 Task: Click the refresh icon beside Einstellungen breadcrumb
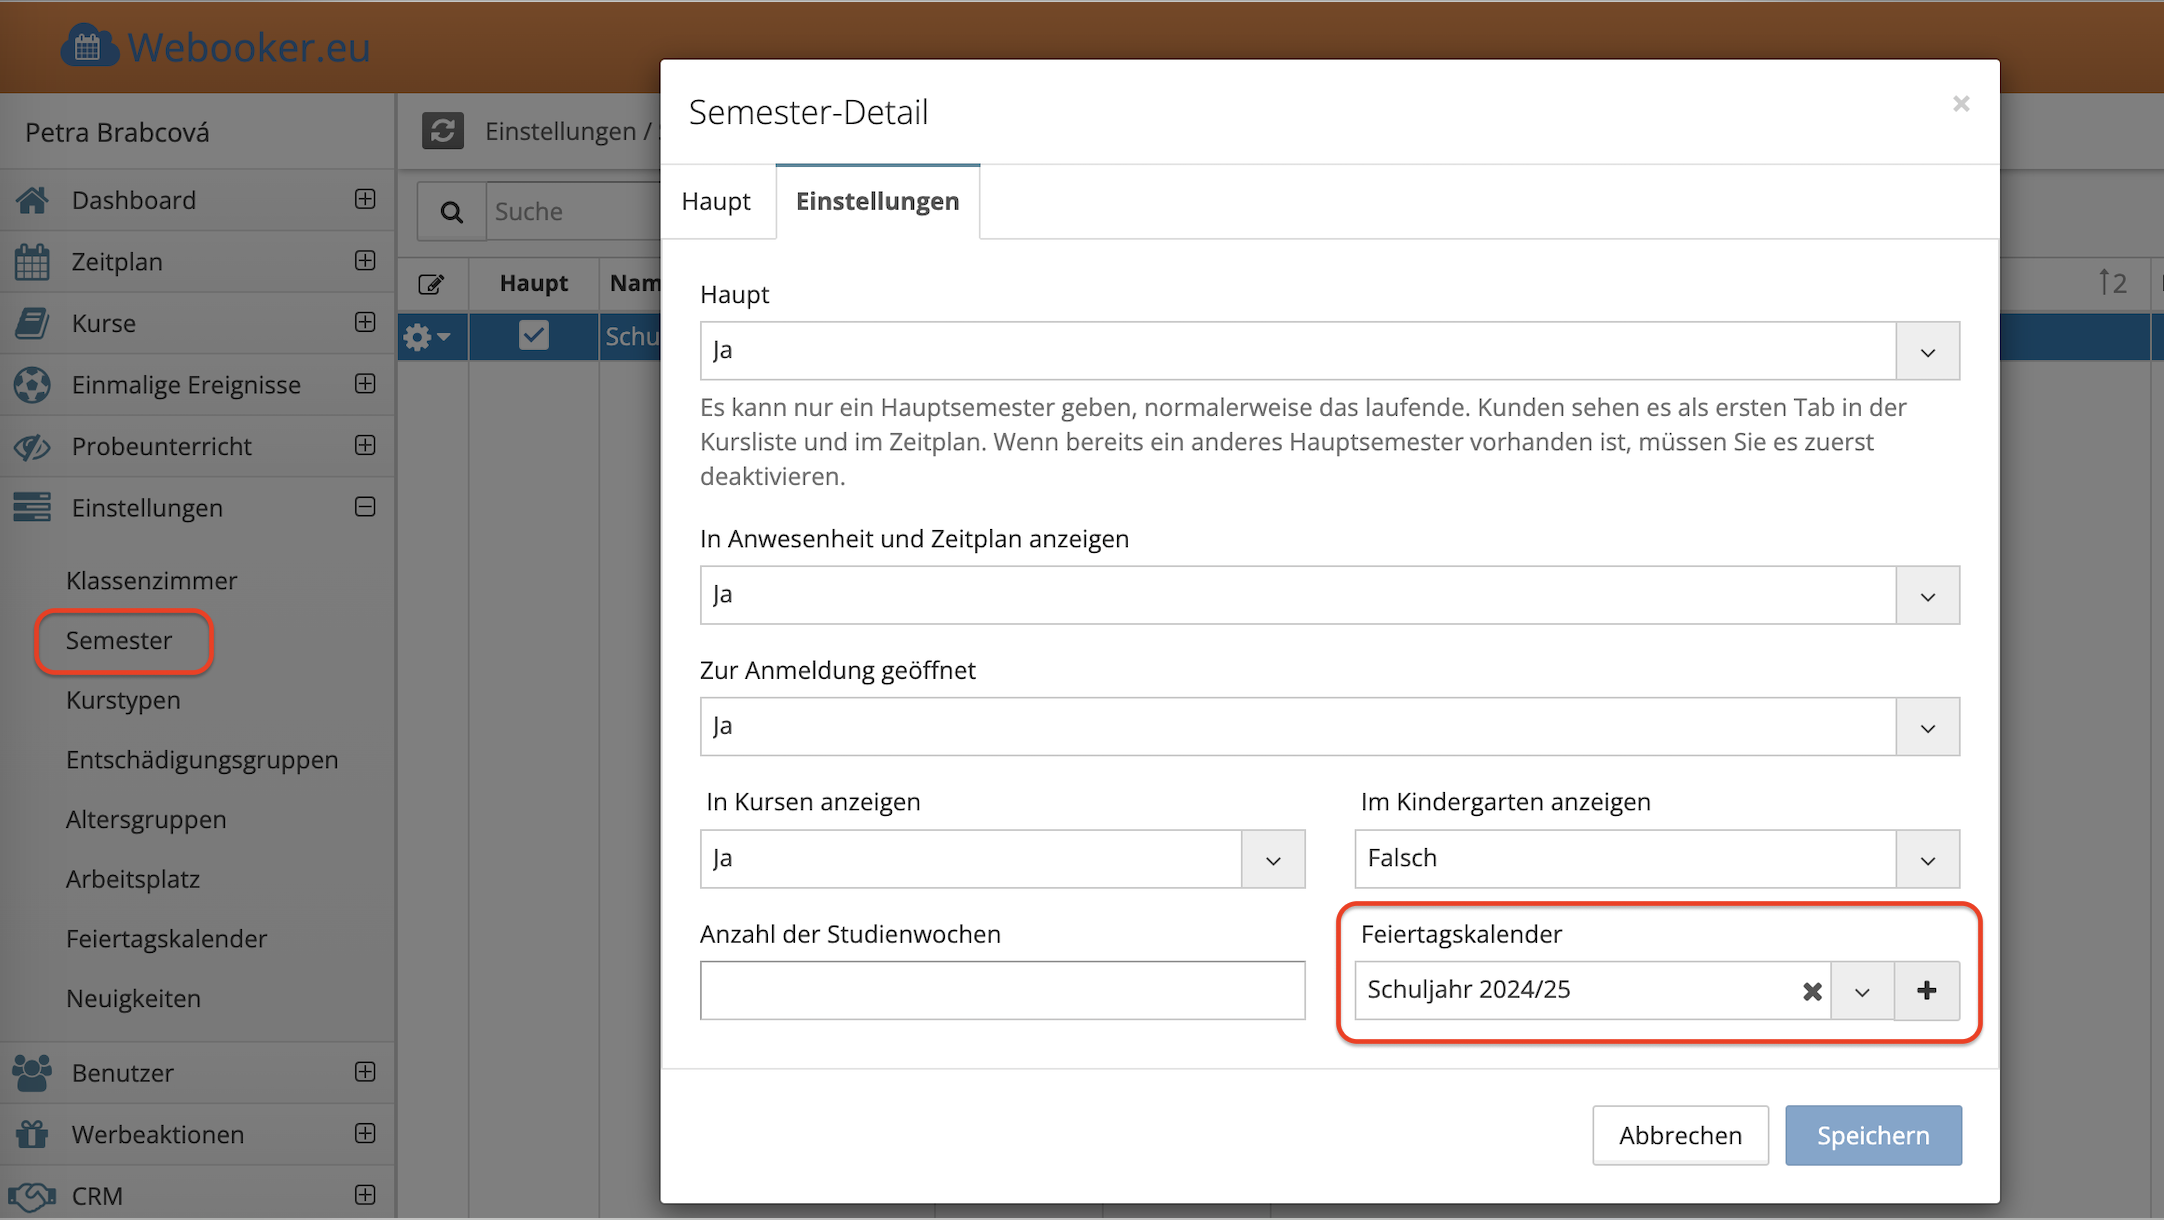[x=442, y=131]
